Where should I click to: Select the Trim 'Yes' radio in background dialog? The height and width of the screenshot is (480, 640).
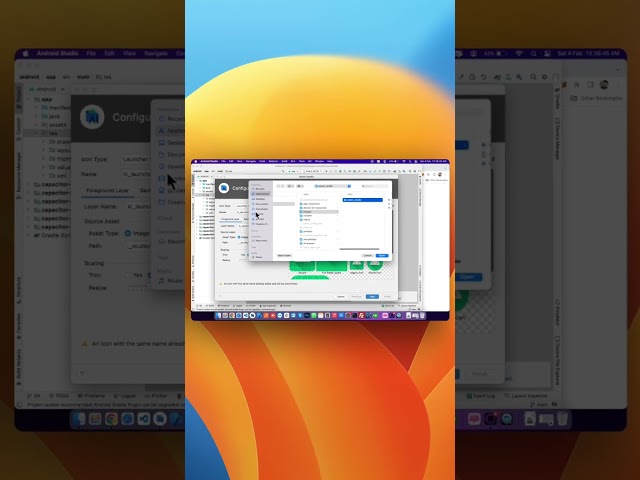pyautogui.click(x=128, y=276)
